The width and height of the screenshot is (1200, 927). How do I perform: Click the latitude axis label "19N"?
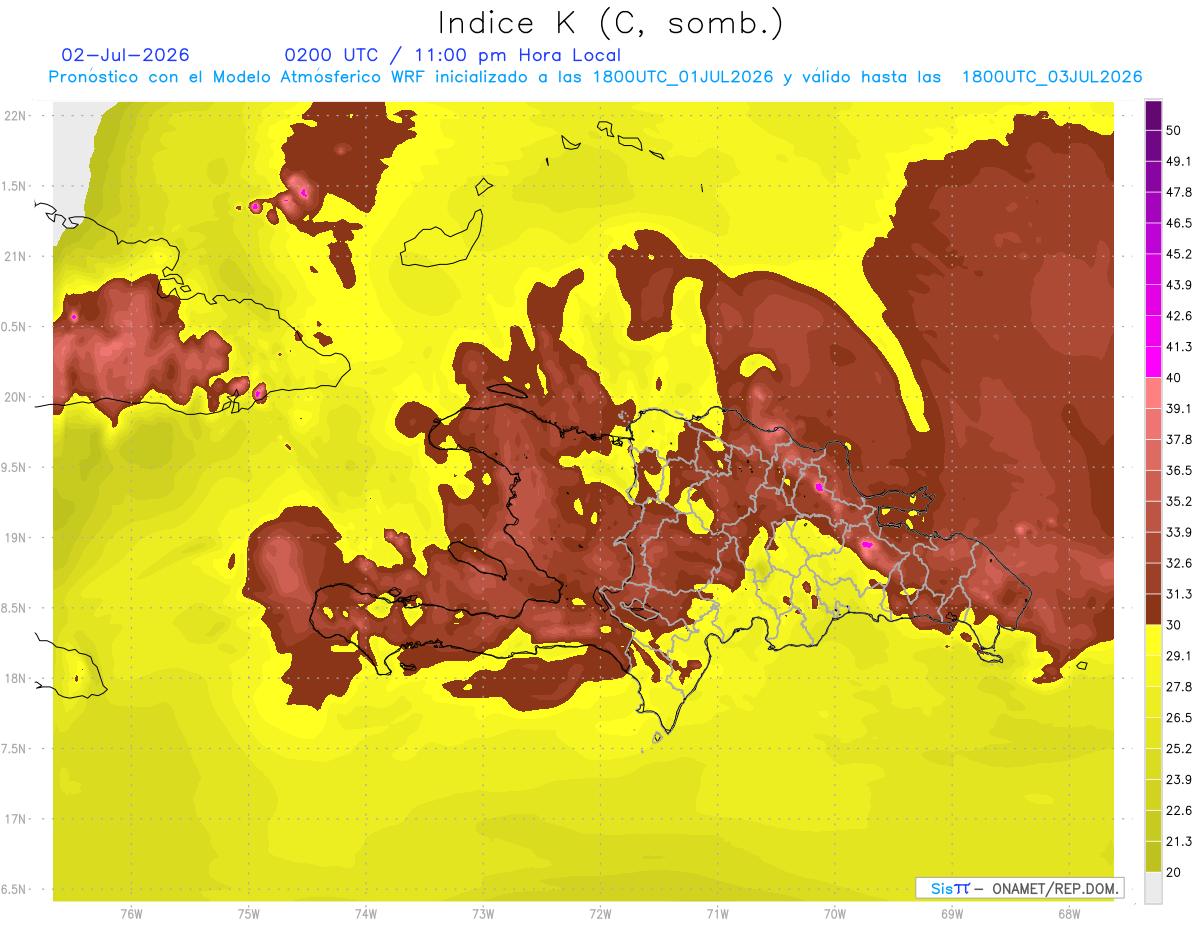click(16, 538)
